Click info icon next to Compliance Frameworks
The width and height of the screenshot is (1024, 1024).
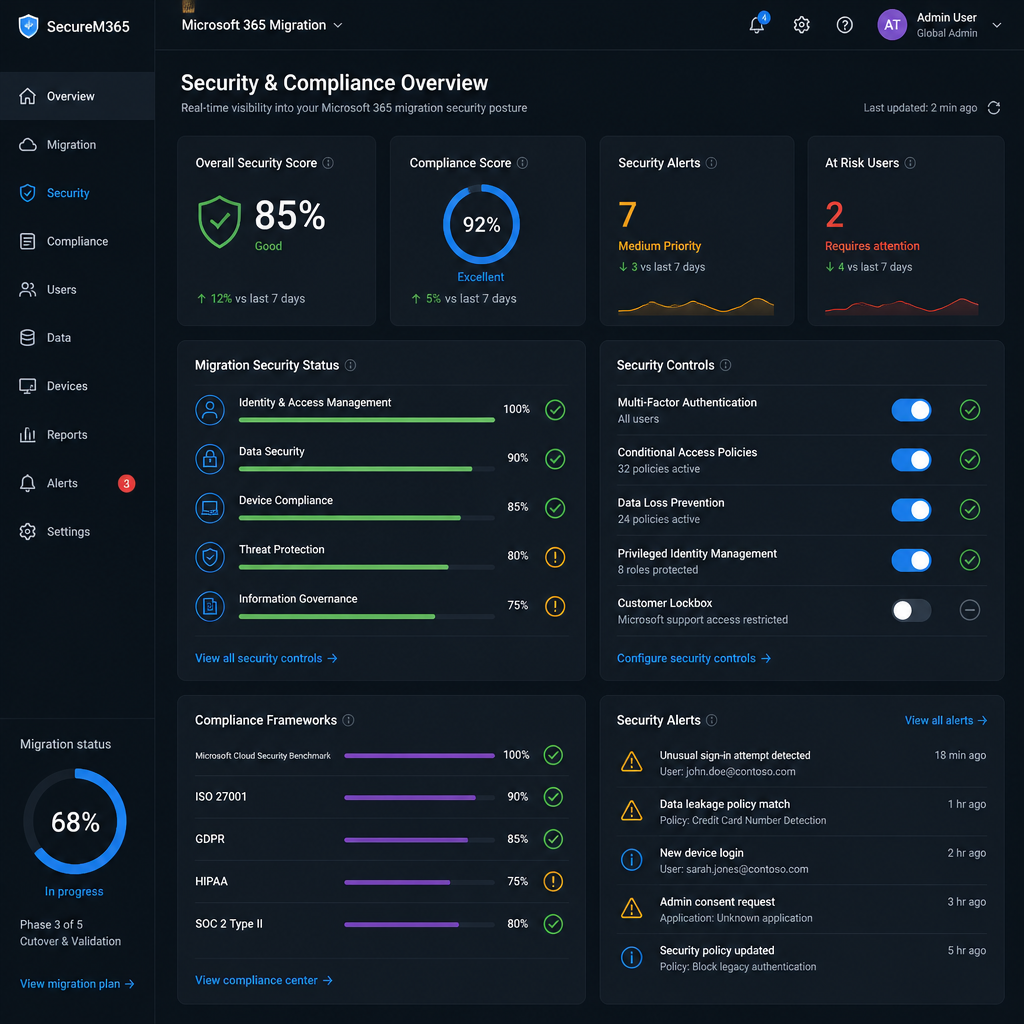[x=349, y=720]
